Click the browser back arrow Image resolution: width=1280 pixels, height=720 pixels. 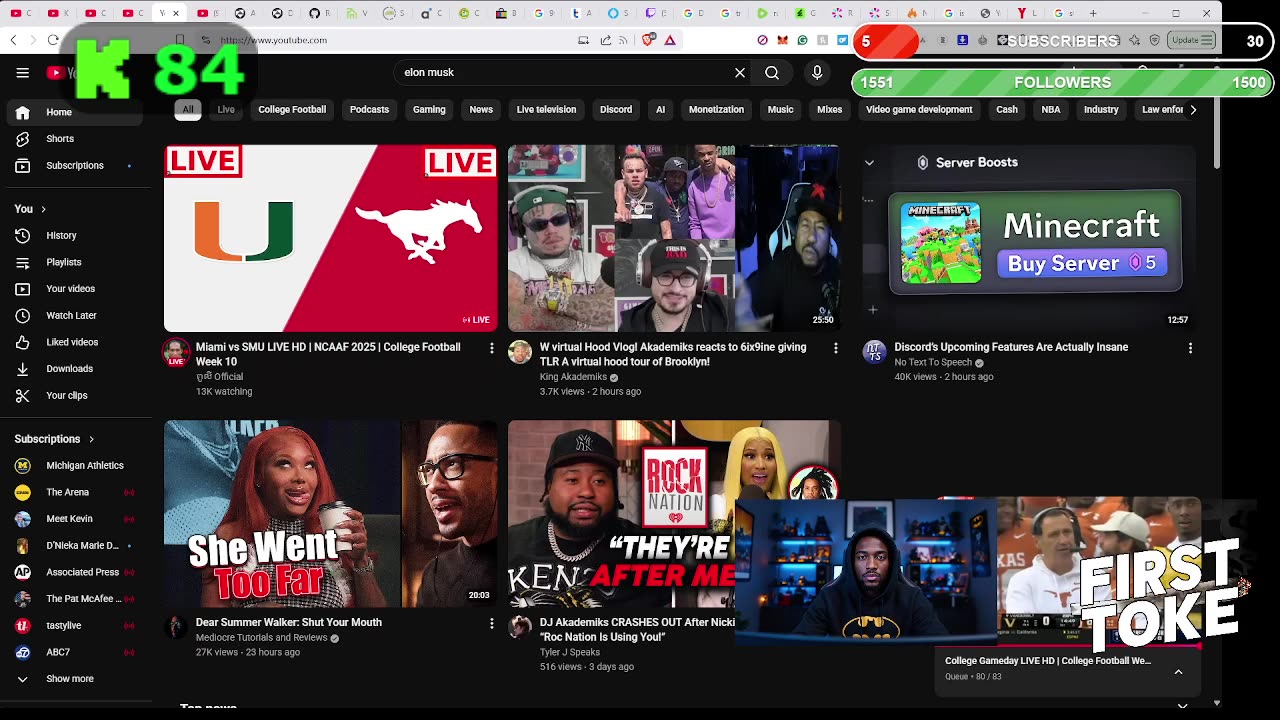tap(14, 40)
